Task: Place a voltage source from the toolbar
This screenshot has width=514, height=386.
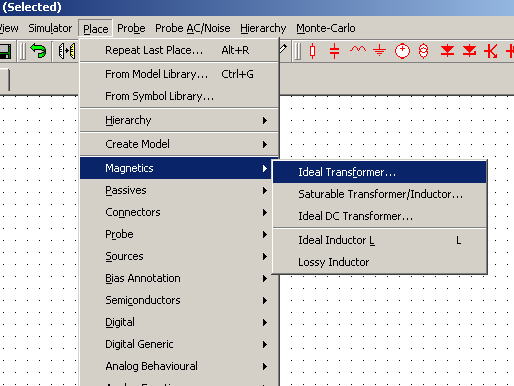Action: pyautogui.click(x=402, y=51)
